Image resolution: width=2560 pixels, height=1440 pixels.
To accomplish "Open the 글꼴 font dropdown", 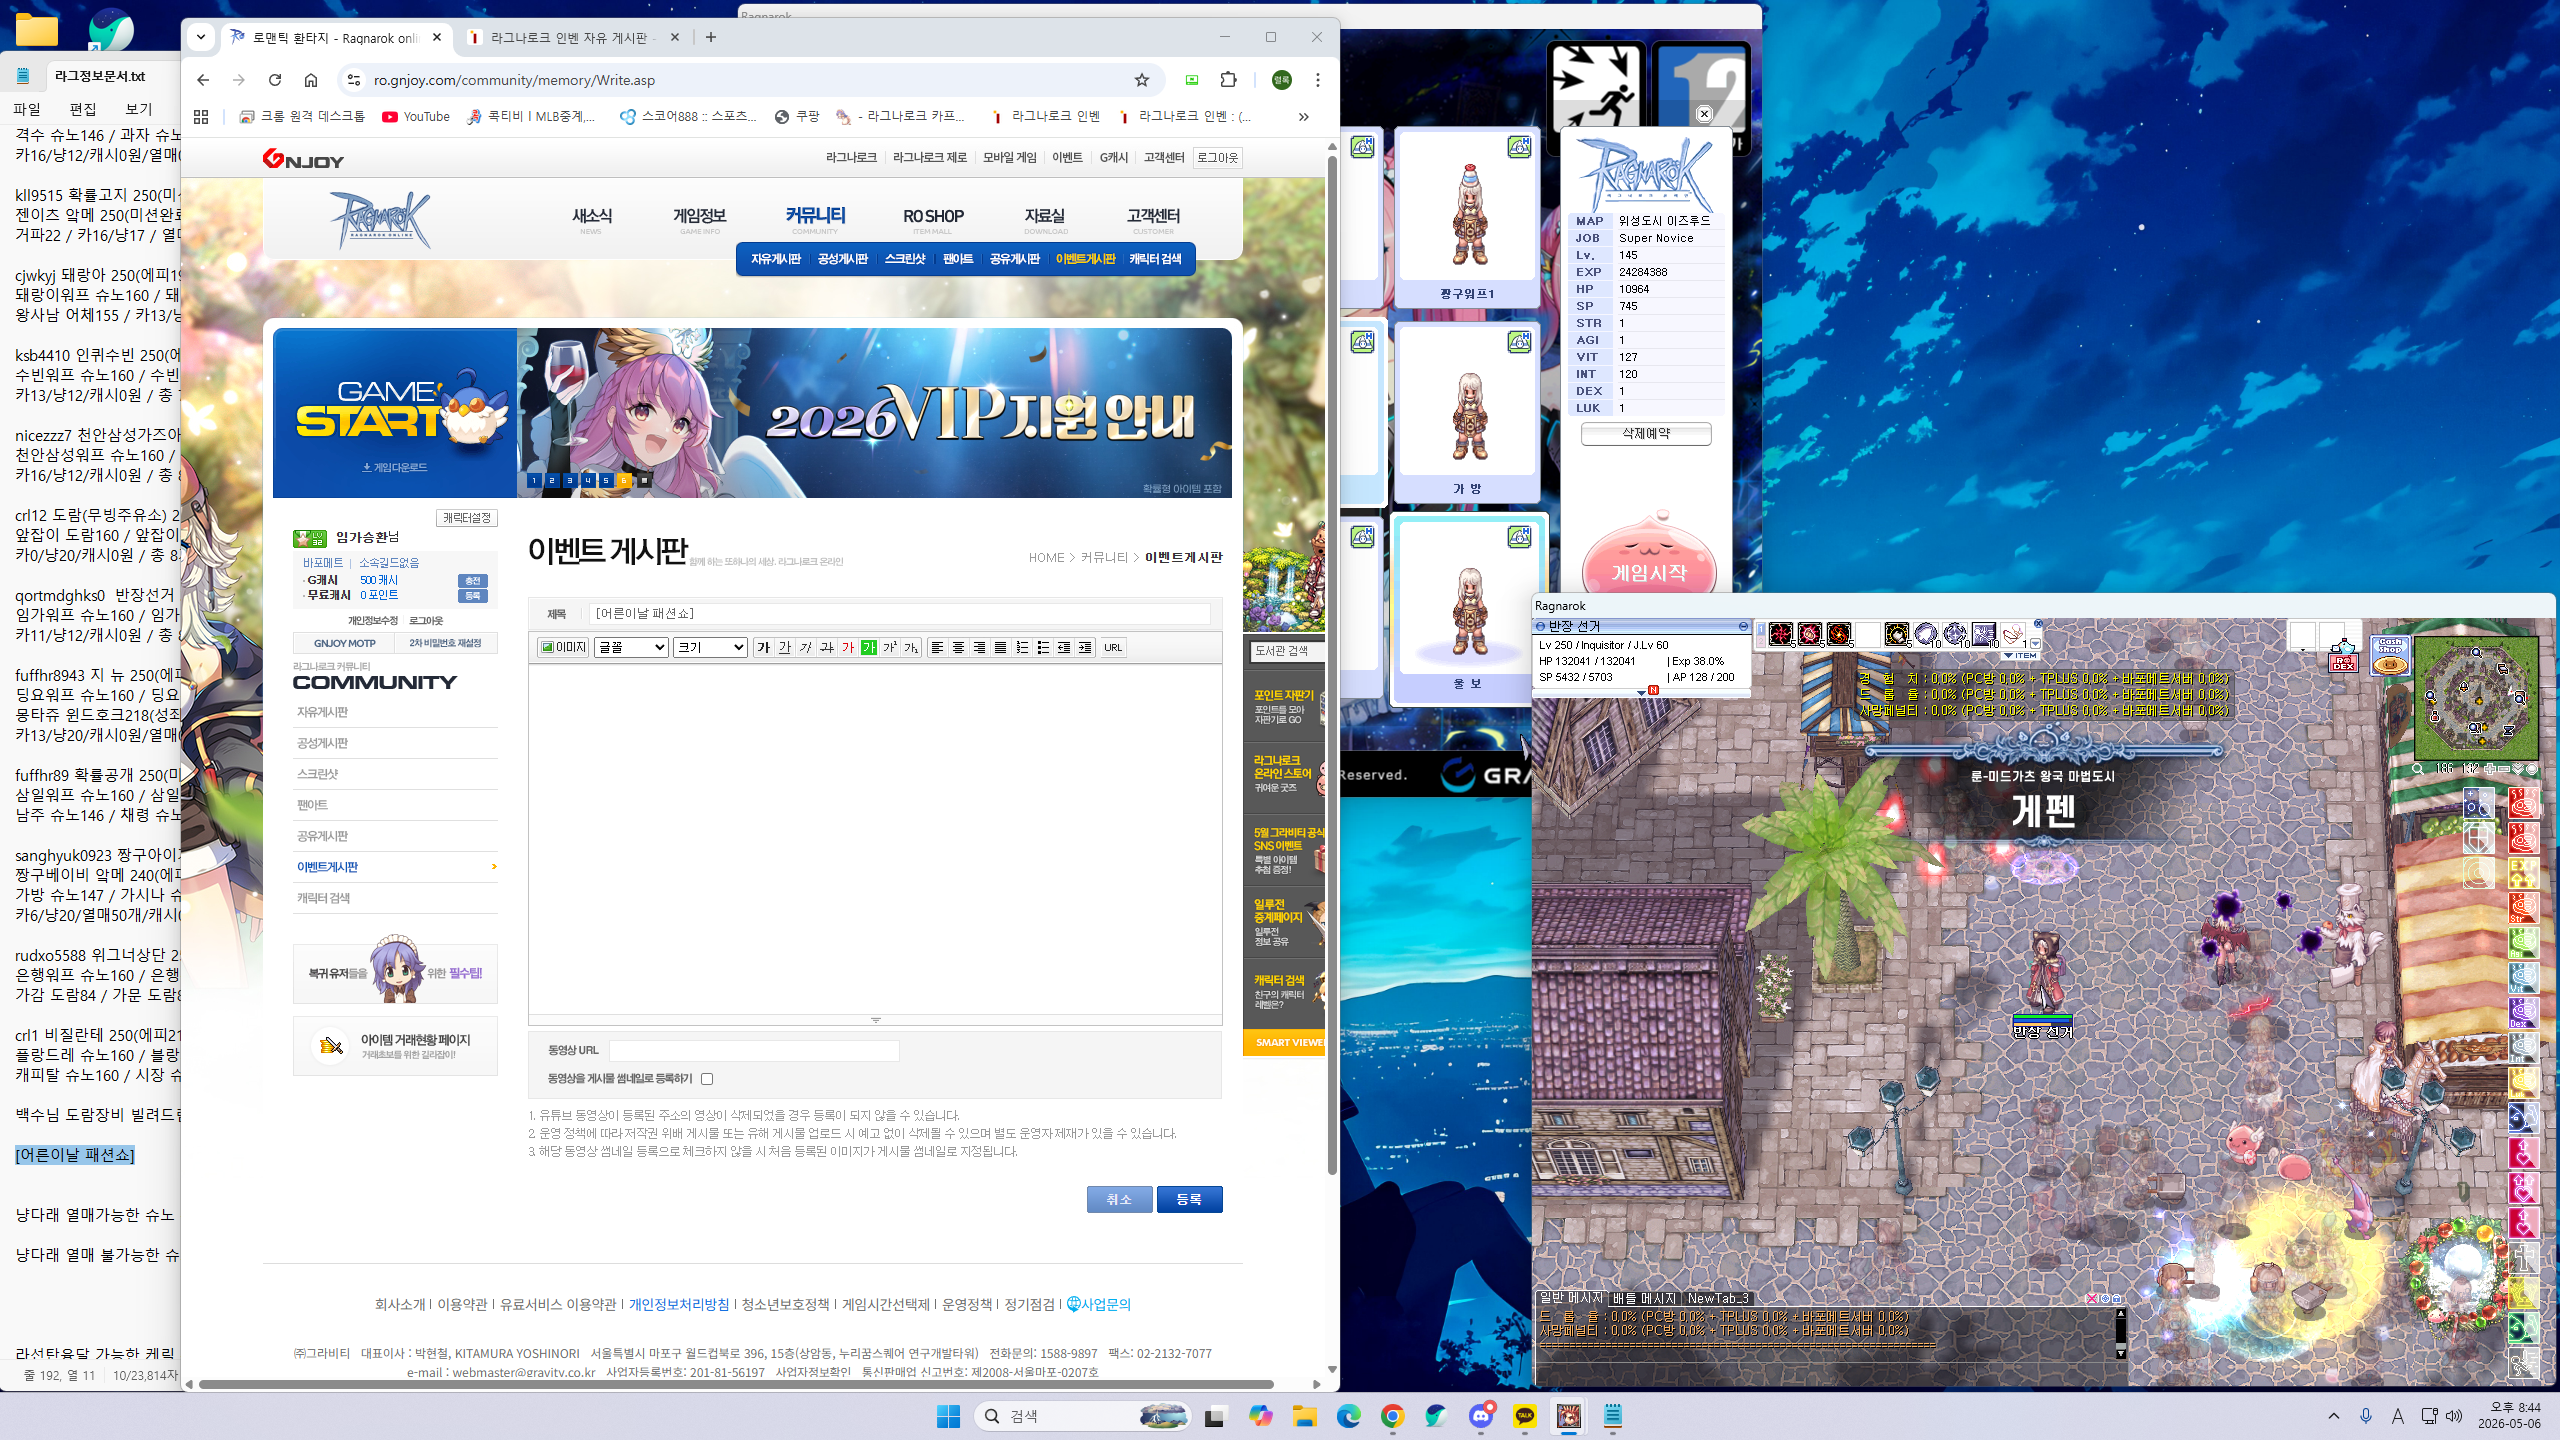I will tap(631, 647).
